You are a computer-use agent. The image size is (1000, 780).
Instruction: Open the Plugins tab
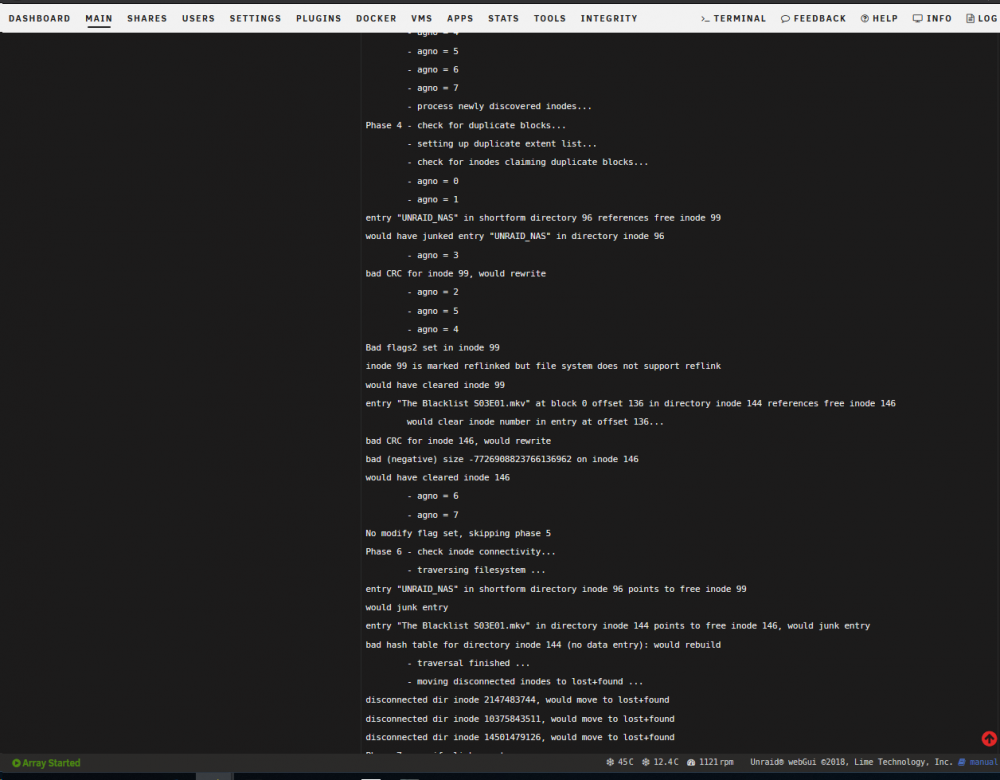[318, 18]
